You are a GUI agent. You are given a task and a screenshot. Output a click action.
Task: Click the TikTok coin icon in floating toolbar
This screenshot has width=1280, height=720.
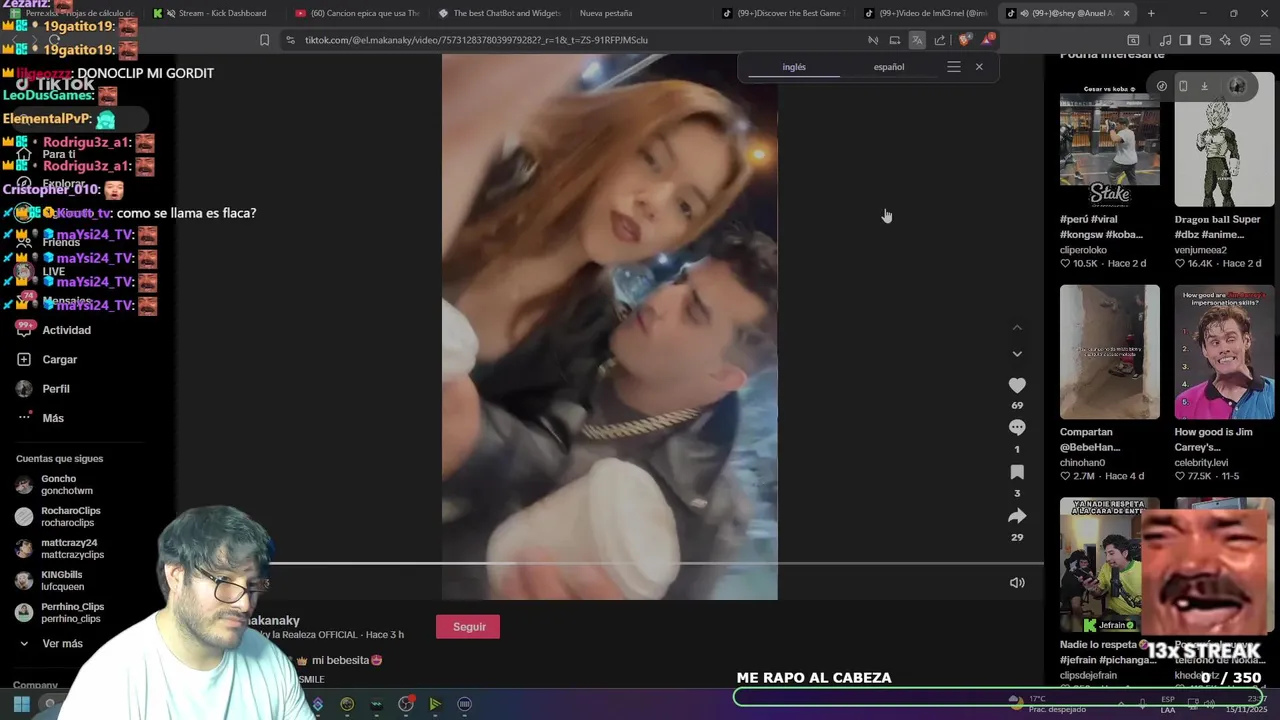[1161, 86]
